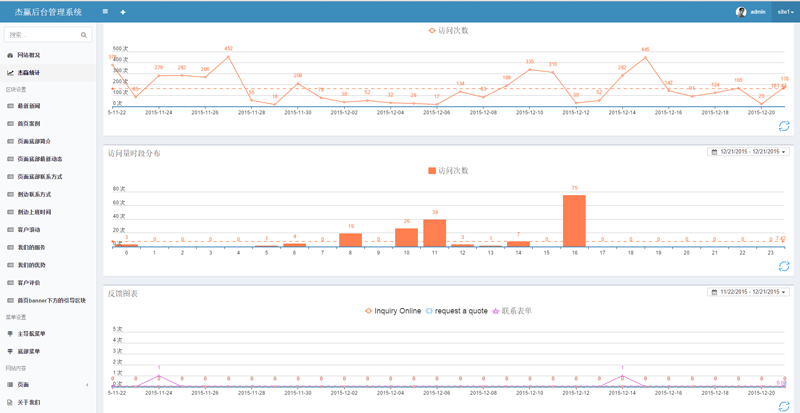
Task: Click the 杰赢后台管理系统 title link
Action: pyautogui.click(x=48, y=12)
